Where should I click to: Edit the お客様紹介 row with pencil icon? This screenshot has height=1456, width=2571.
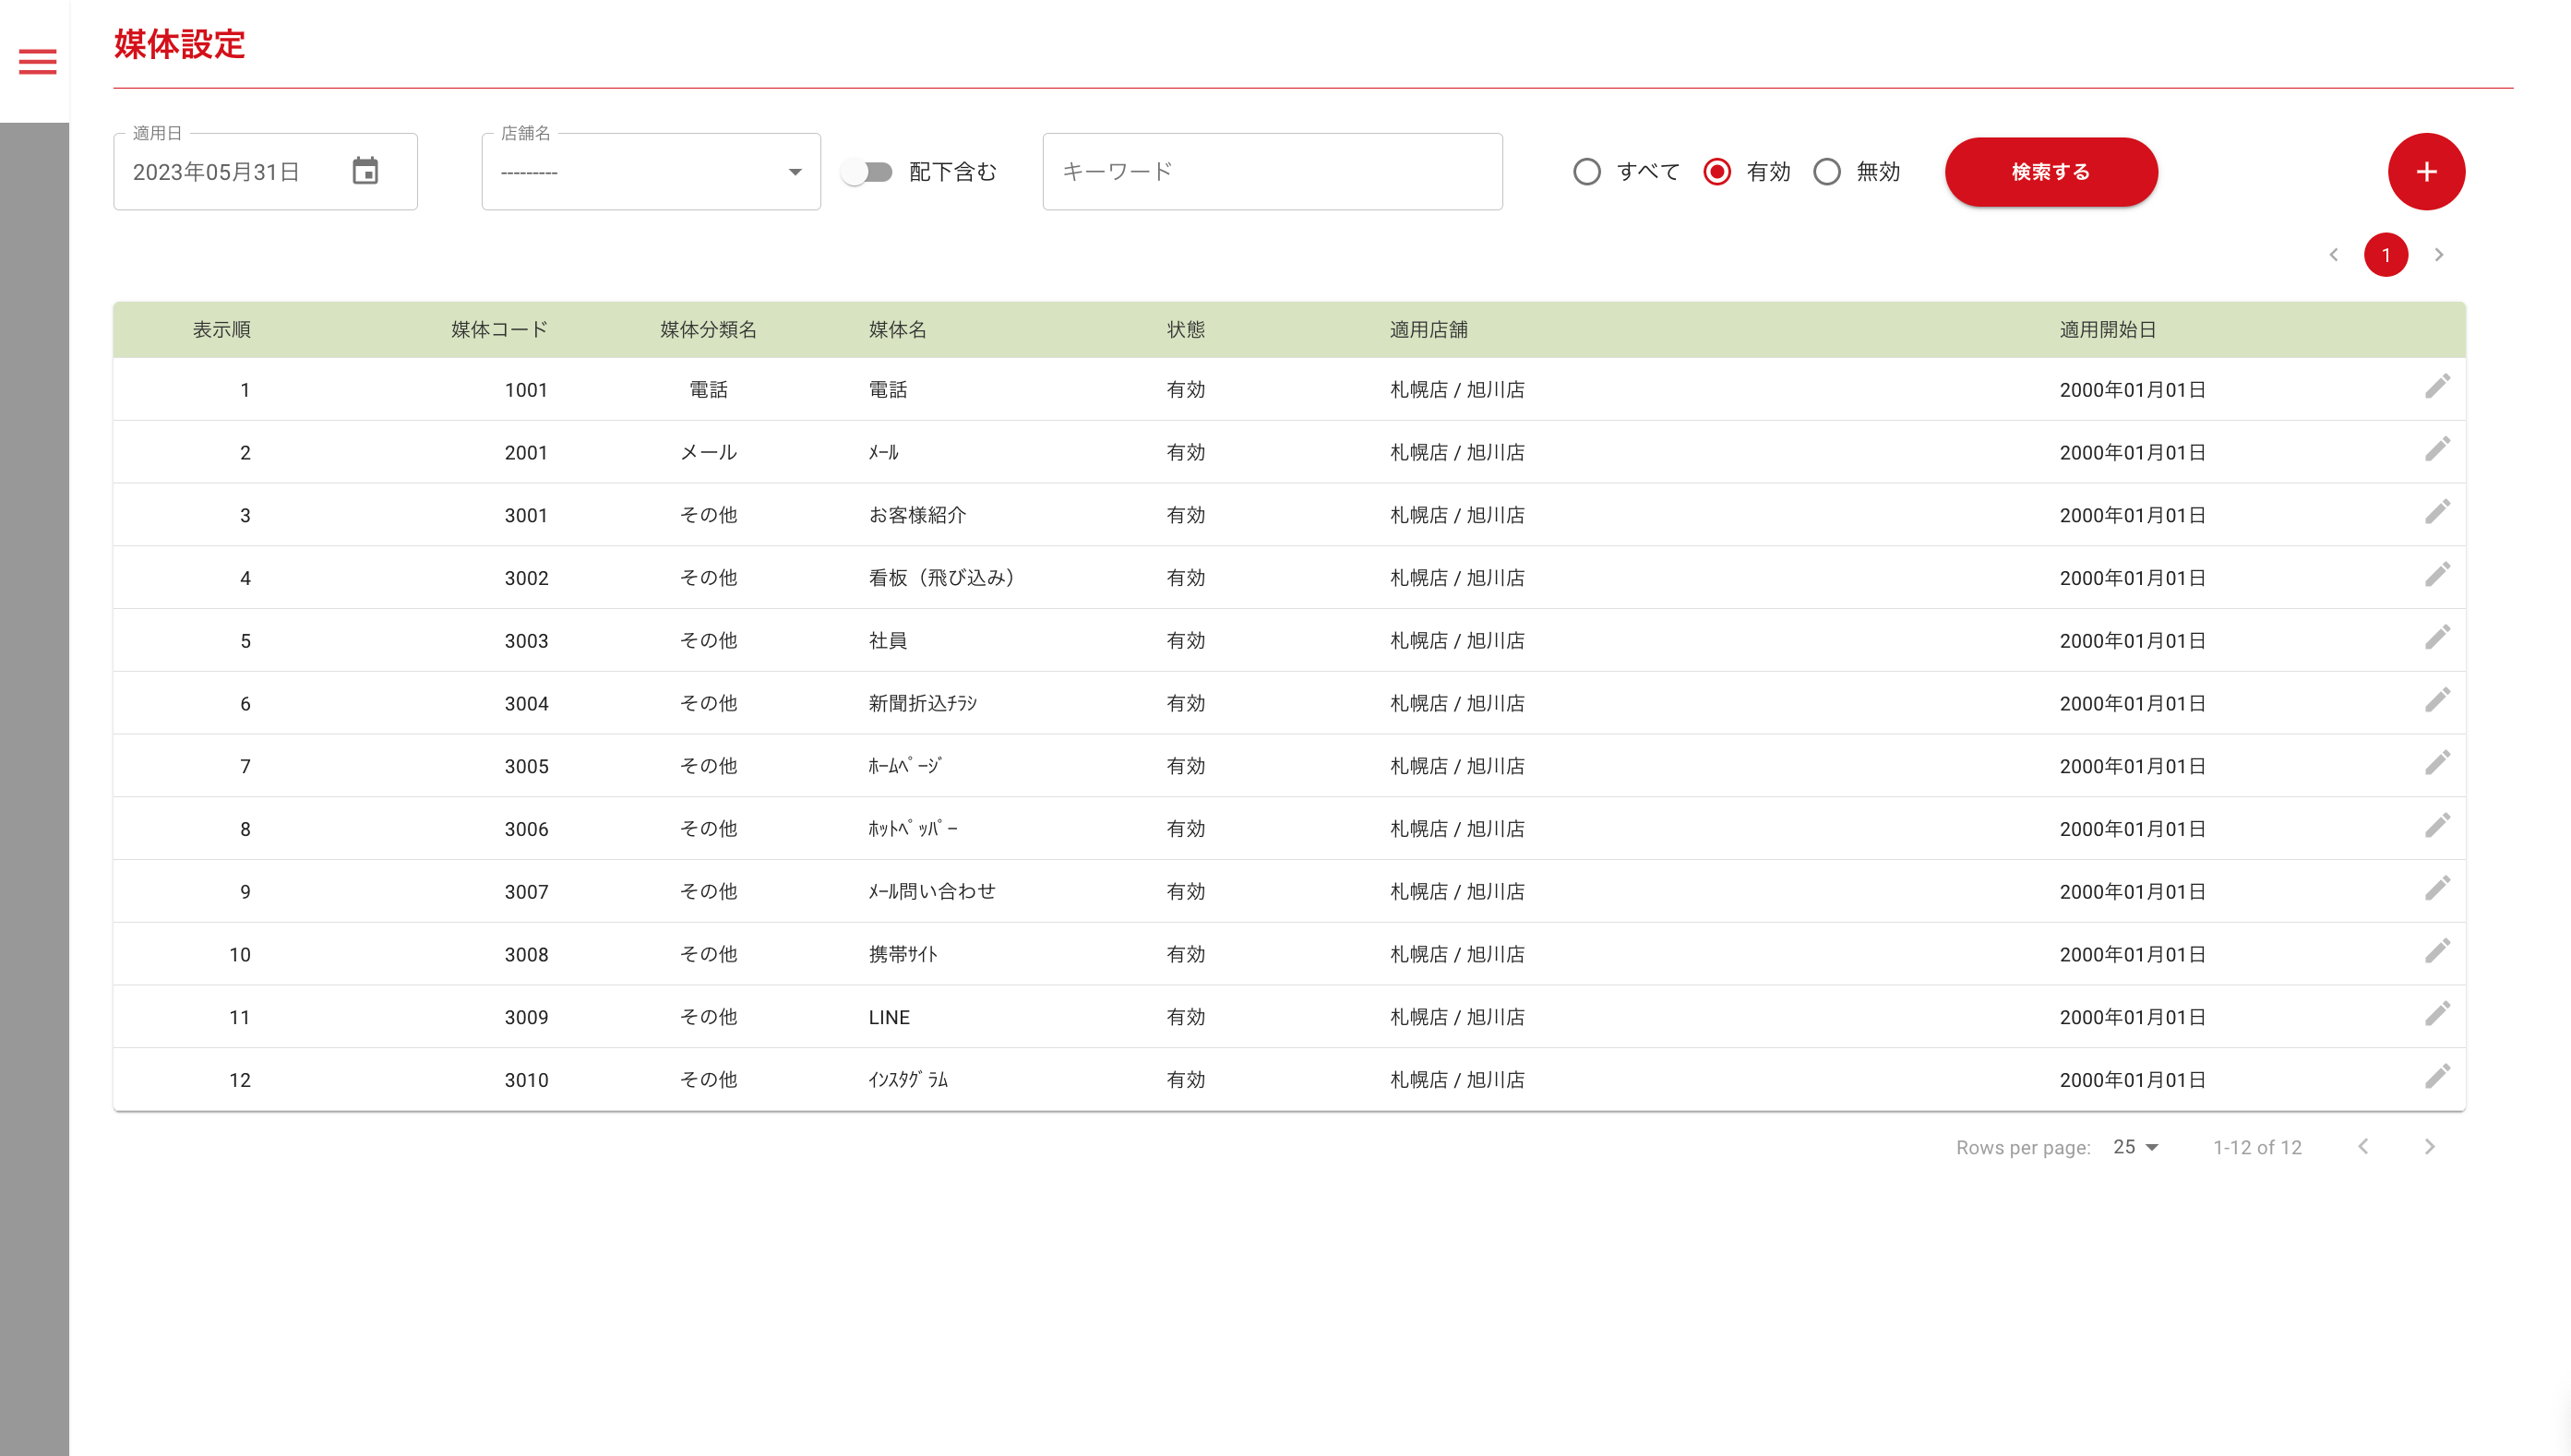2436,512
